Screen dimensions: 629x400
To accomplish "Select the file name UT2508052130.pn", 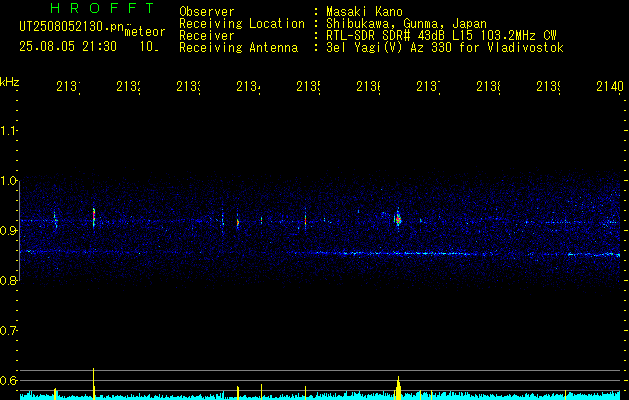I will (71, 27).
